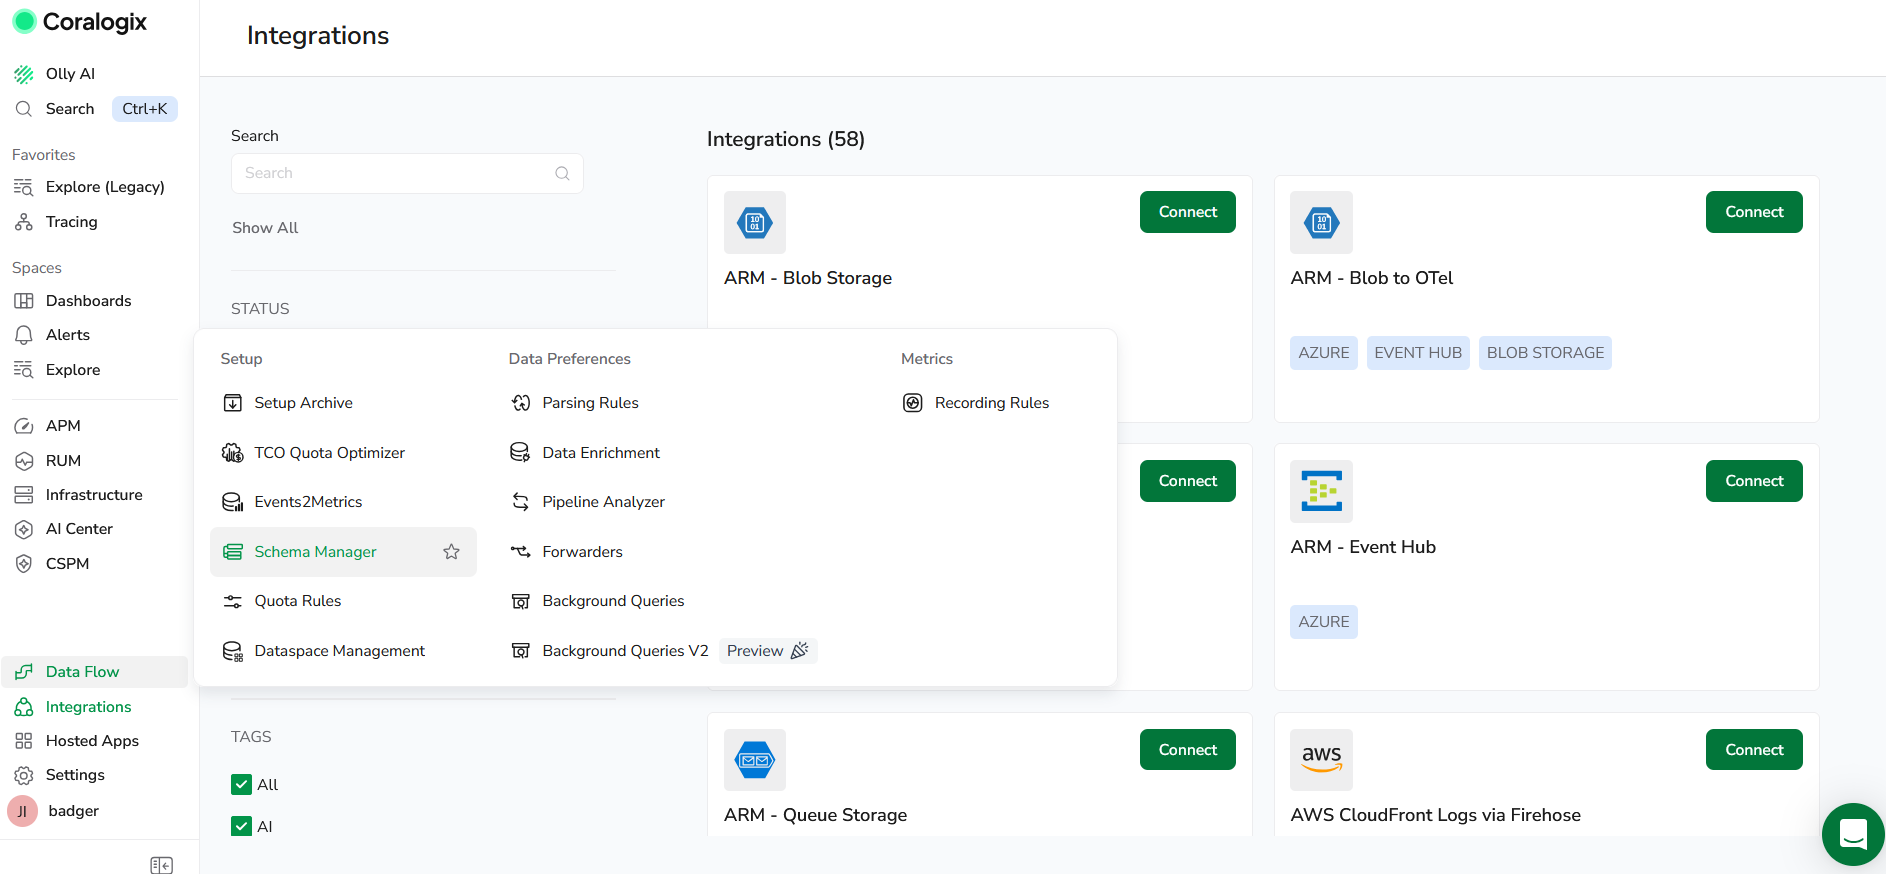The image size is (1886, 874).
Task: Open Background Queries V2 preview
Action: click(663, 651)
